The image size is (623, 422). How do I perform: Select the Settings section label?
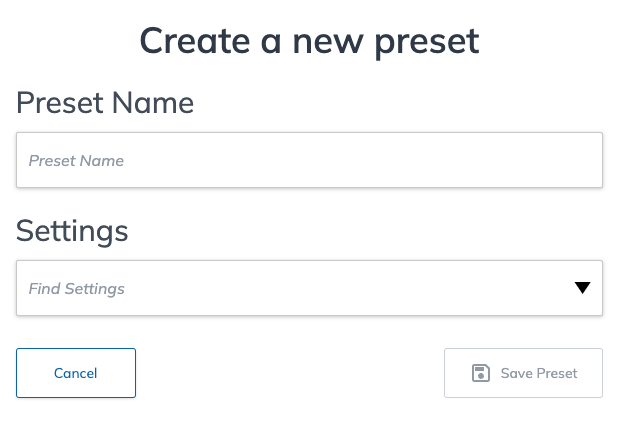pos(72,231)
